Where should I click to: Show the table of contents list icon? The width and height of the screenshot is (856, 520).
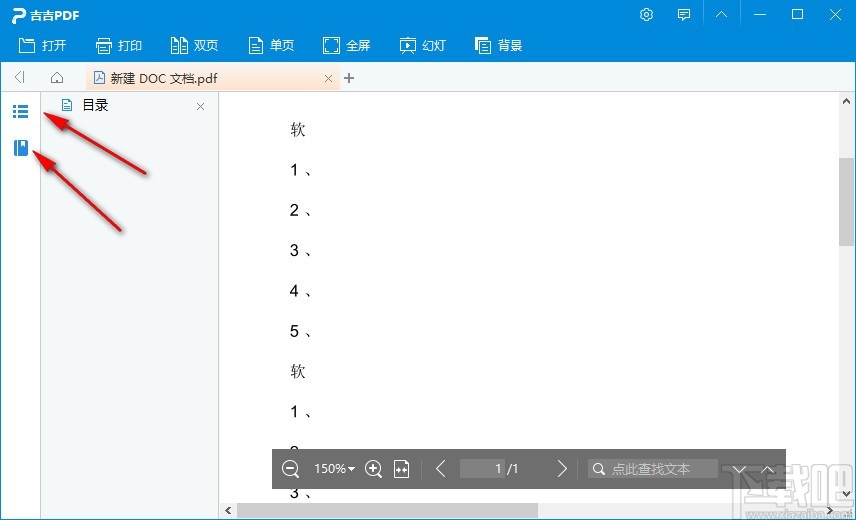tap(20, 111)
